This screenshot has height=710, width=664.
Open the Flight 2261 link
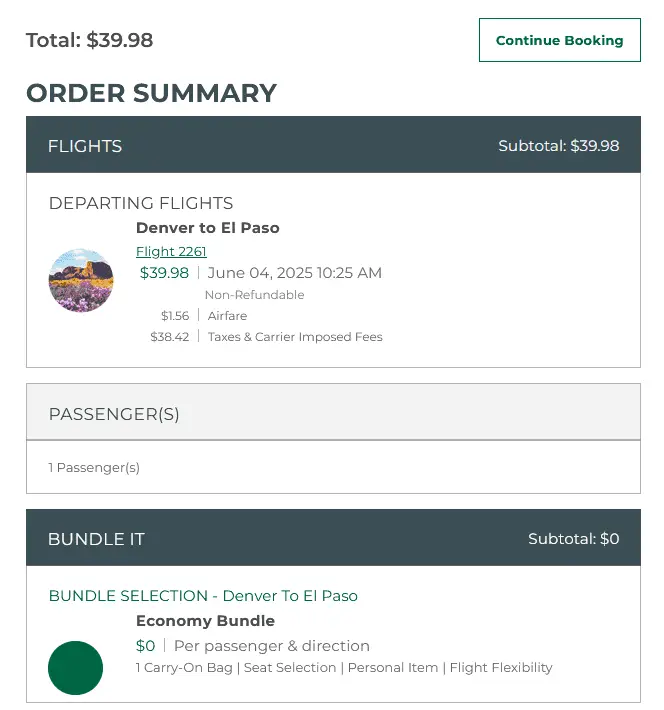pos(171,251)
